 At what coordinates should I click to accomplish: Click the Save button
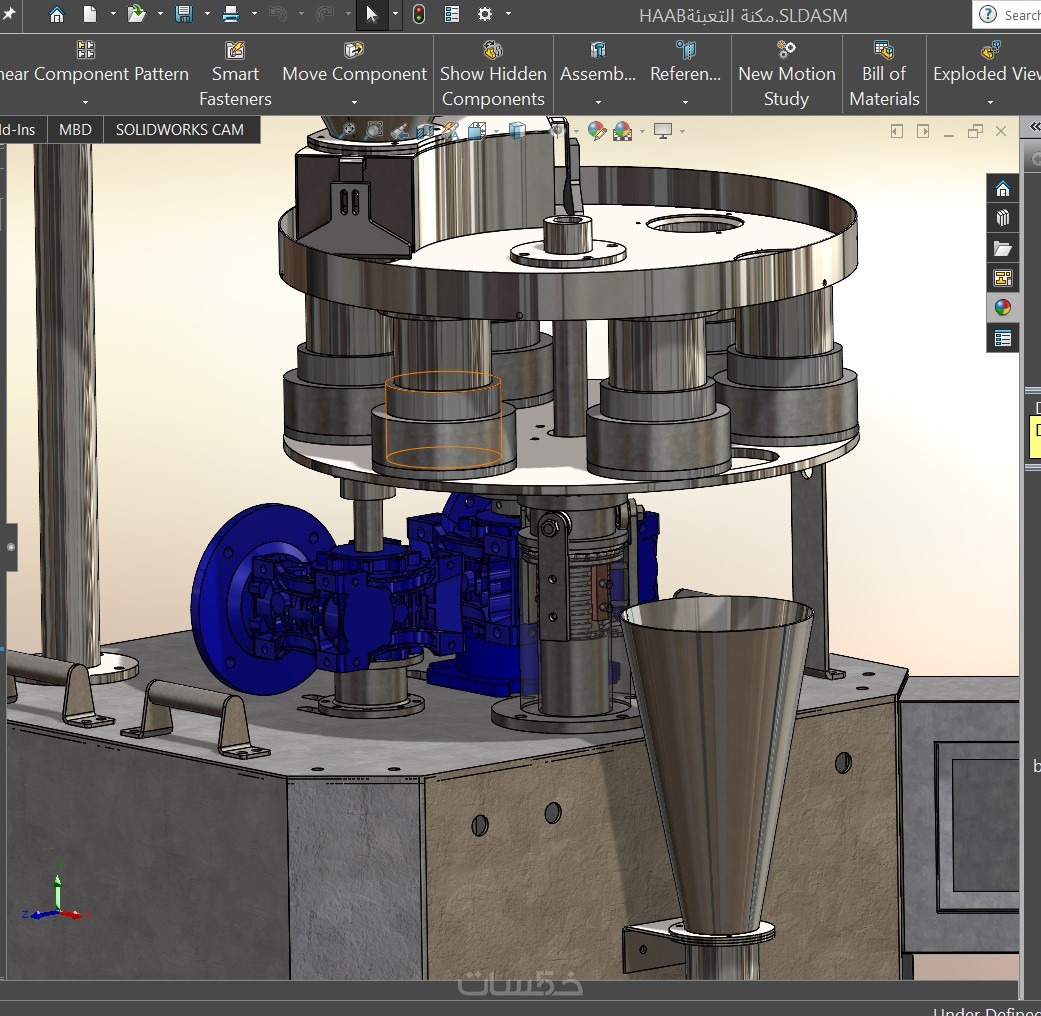[184, 14]
